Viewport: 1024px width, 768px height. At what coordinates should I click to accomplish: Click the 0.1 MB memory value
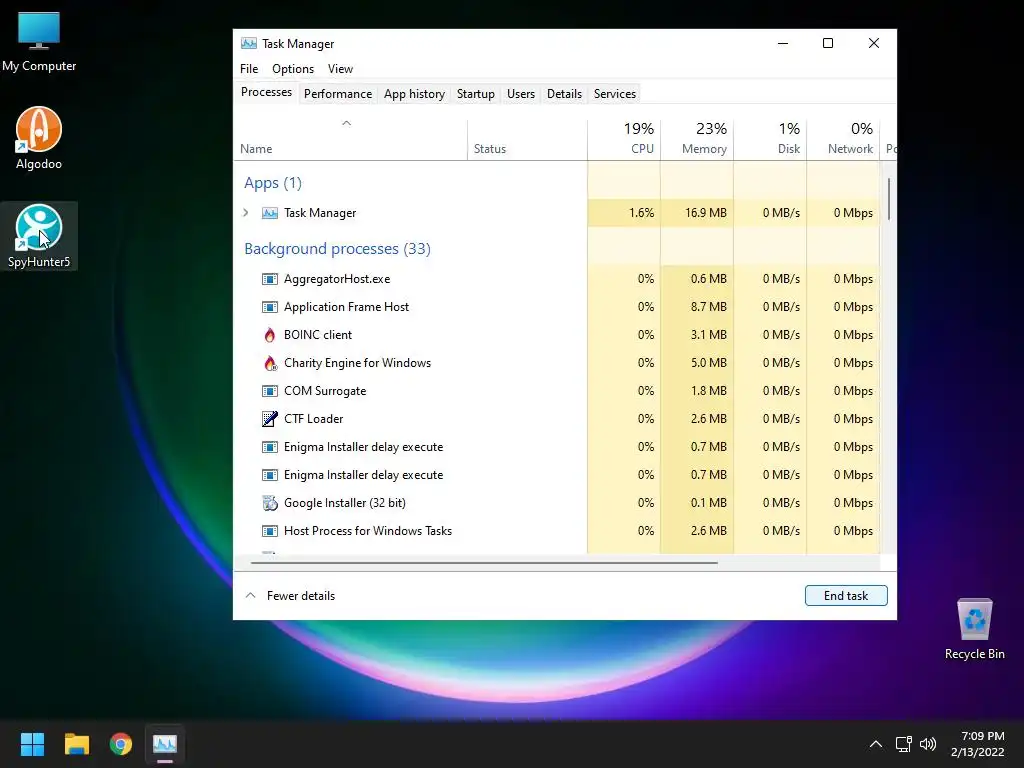(709, 503)
